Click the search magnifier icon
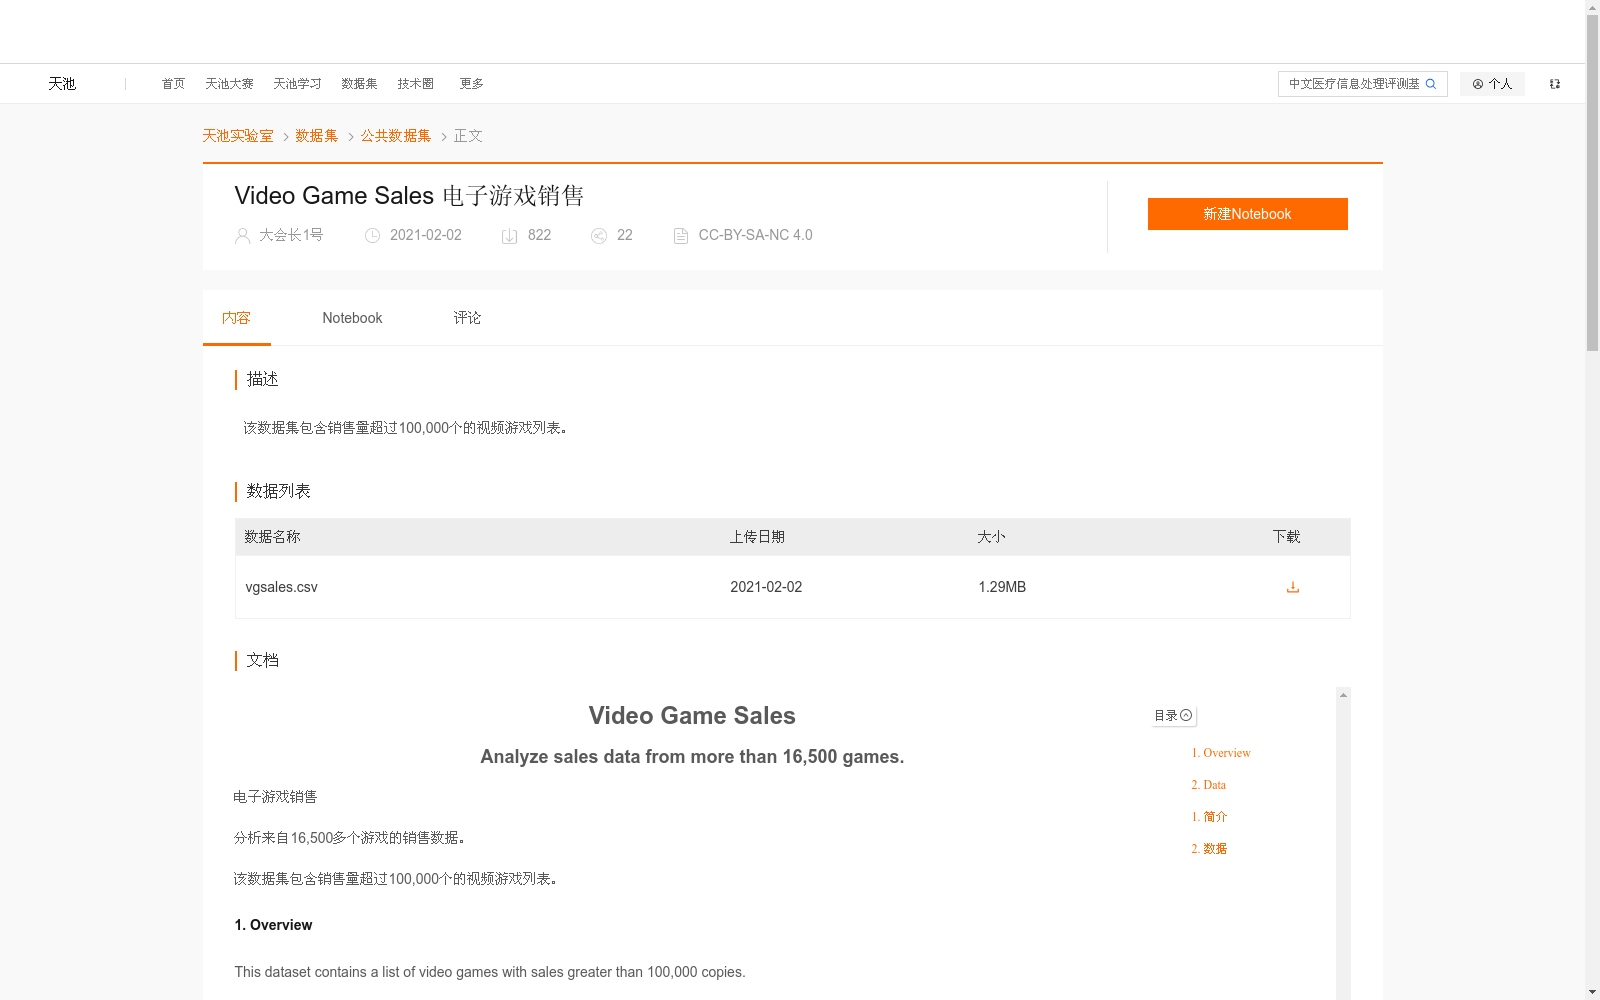 pyautogui.click(x=1431, y=84)
